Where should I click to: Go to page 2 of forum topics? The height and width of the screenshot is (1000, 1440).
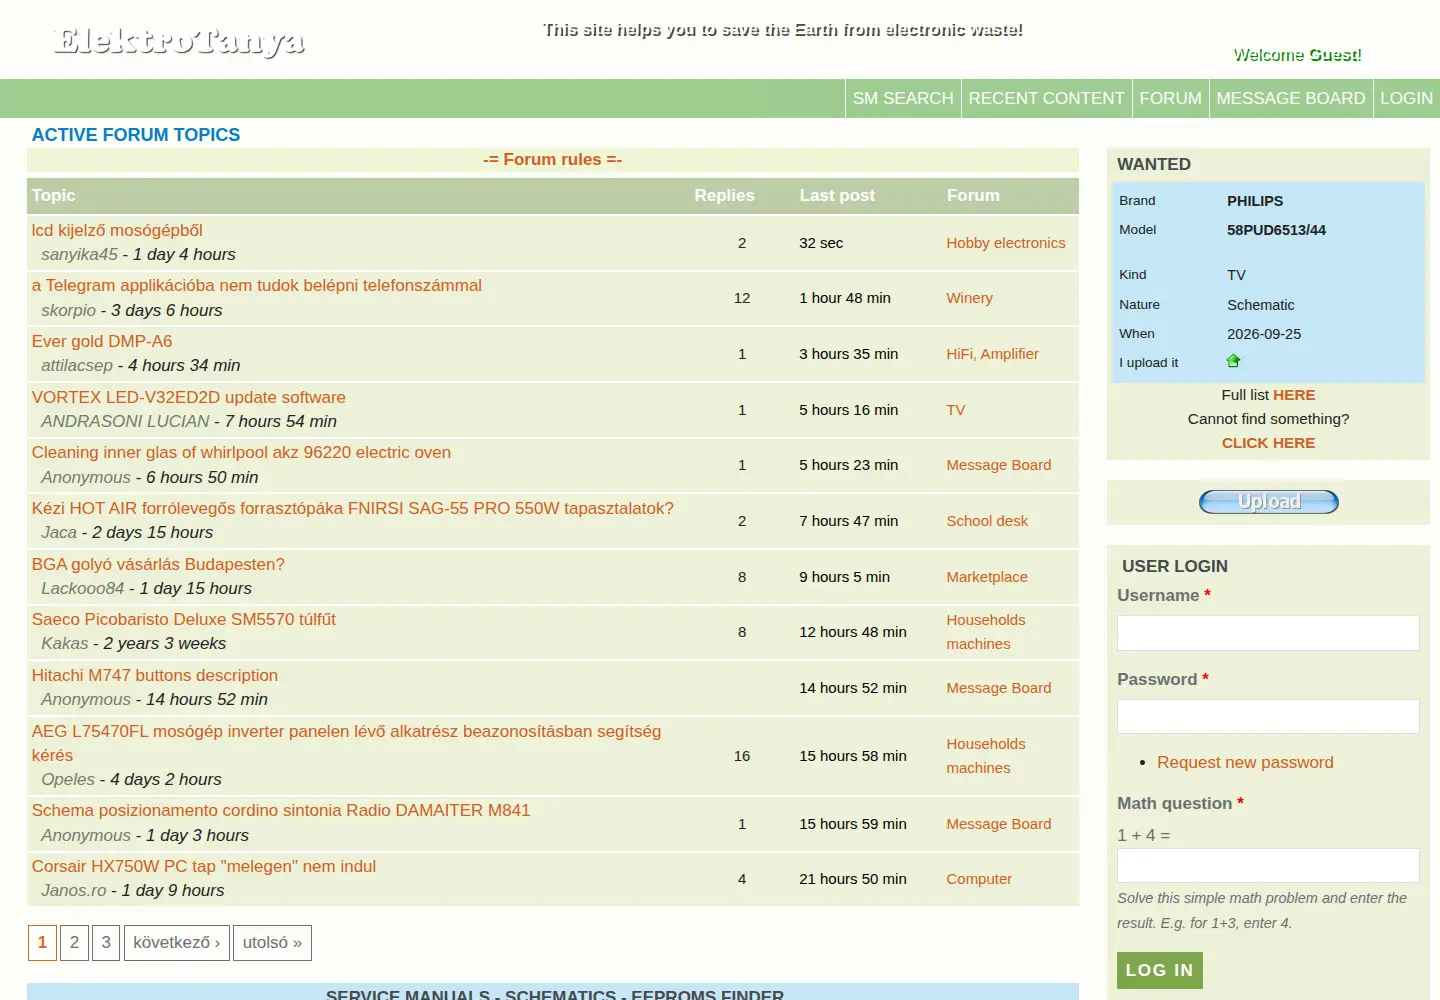[x=74, y=943]
